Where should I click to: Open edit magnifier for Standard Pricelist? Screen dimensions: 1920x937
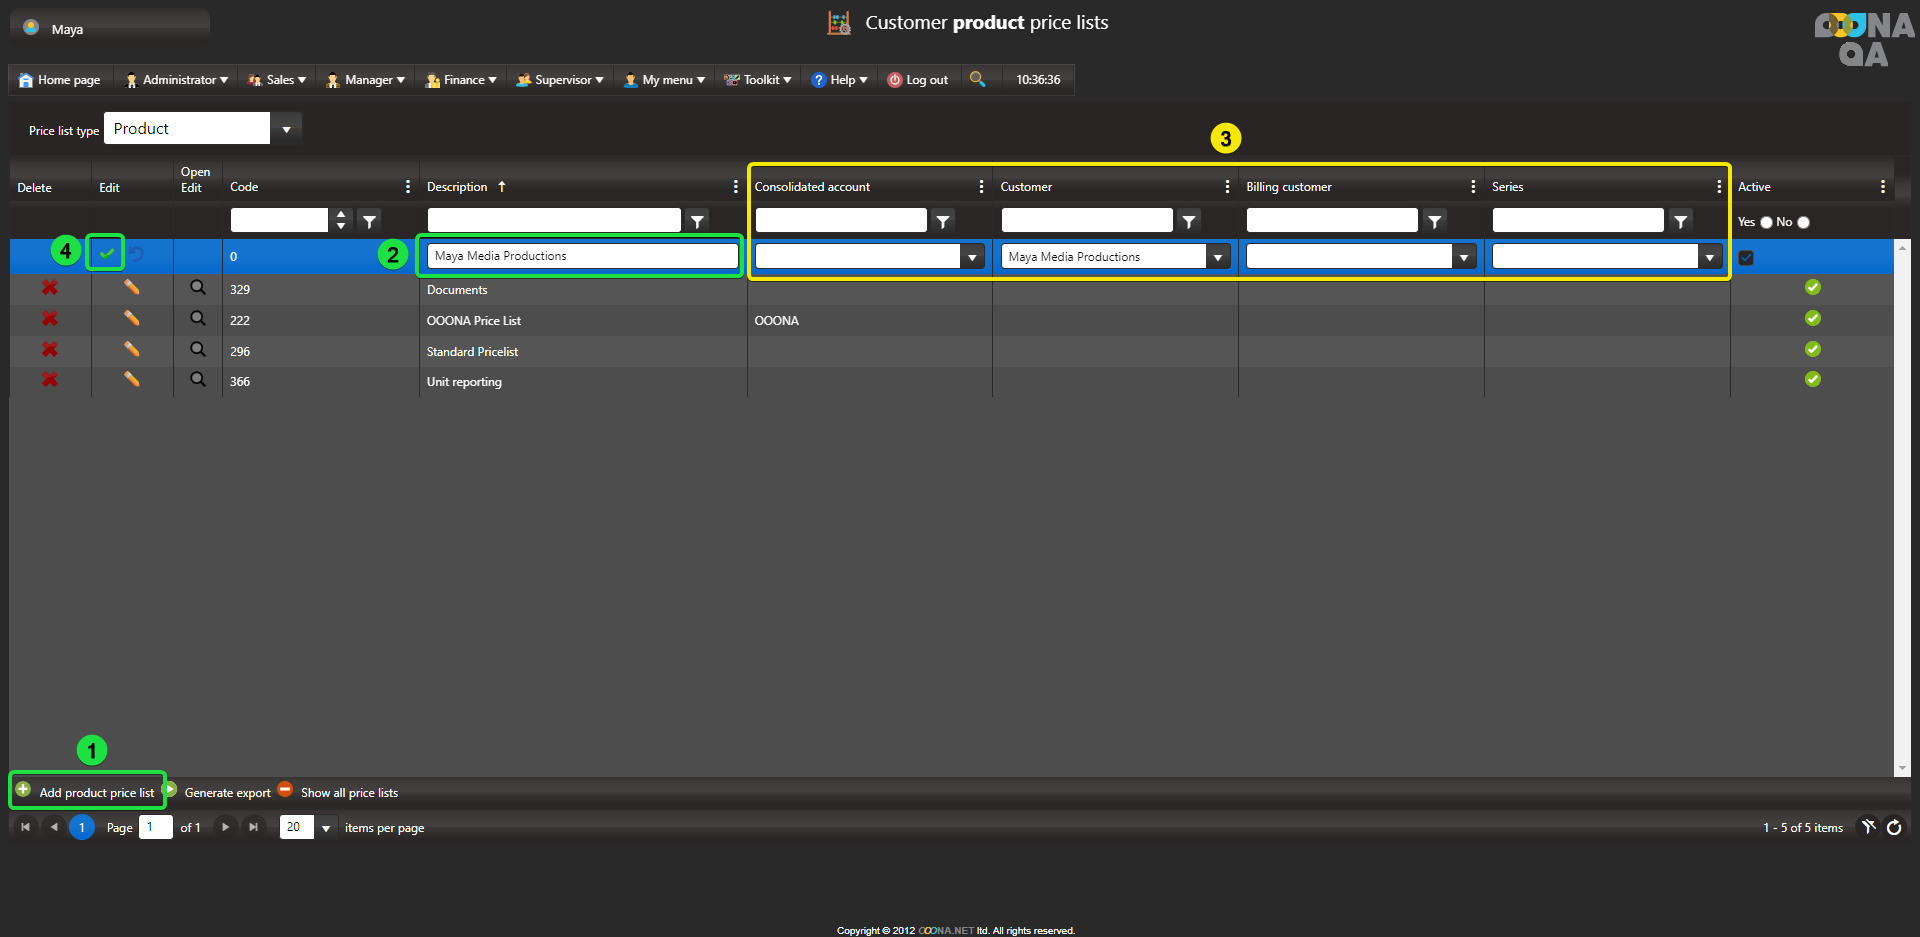pyautogui.click(x=198, y=349)
